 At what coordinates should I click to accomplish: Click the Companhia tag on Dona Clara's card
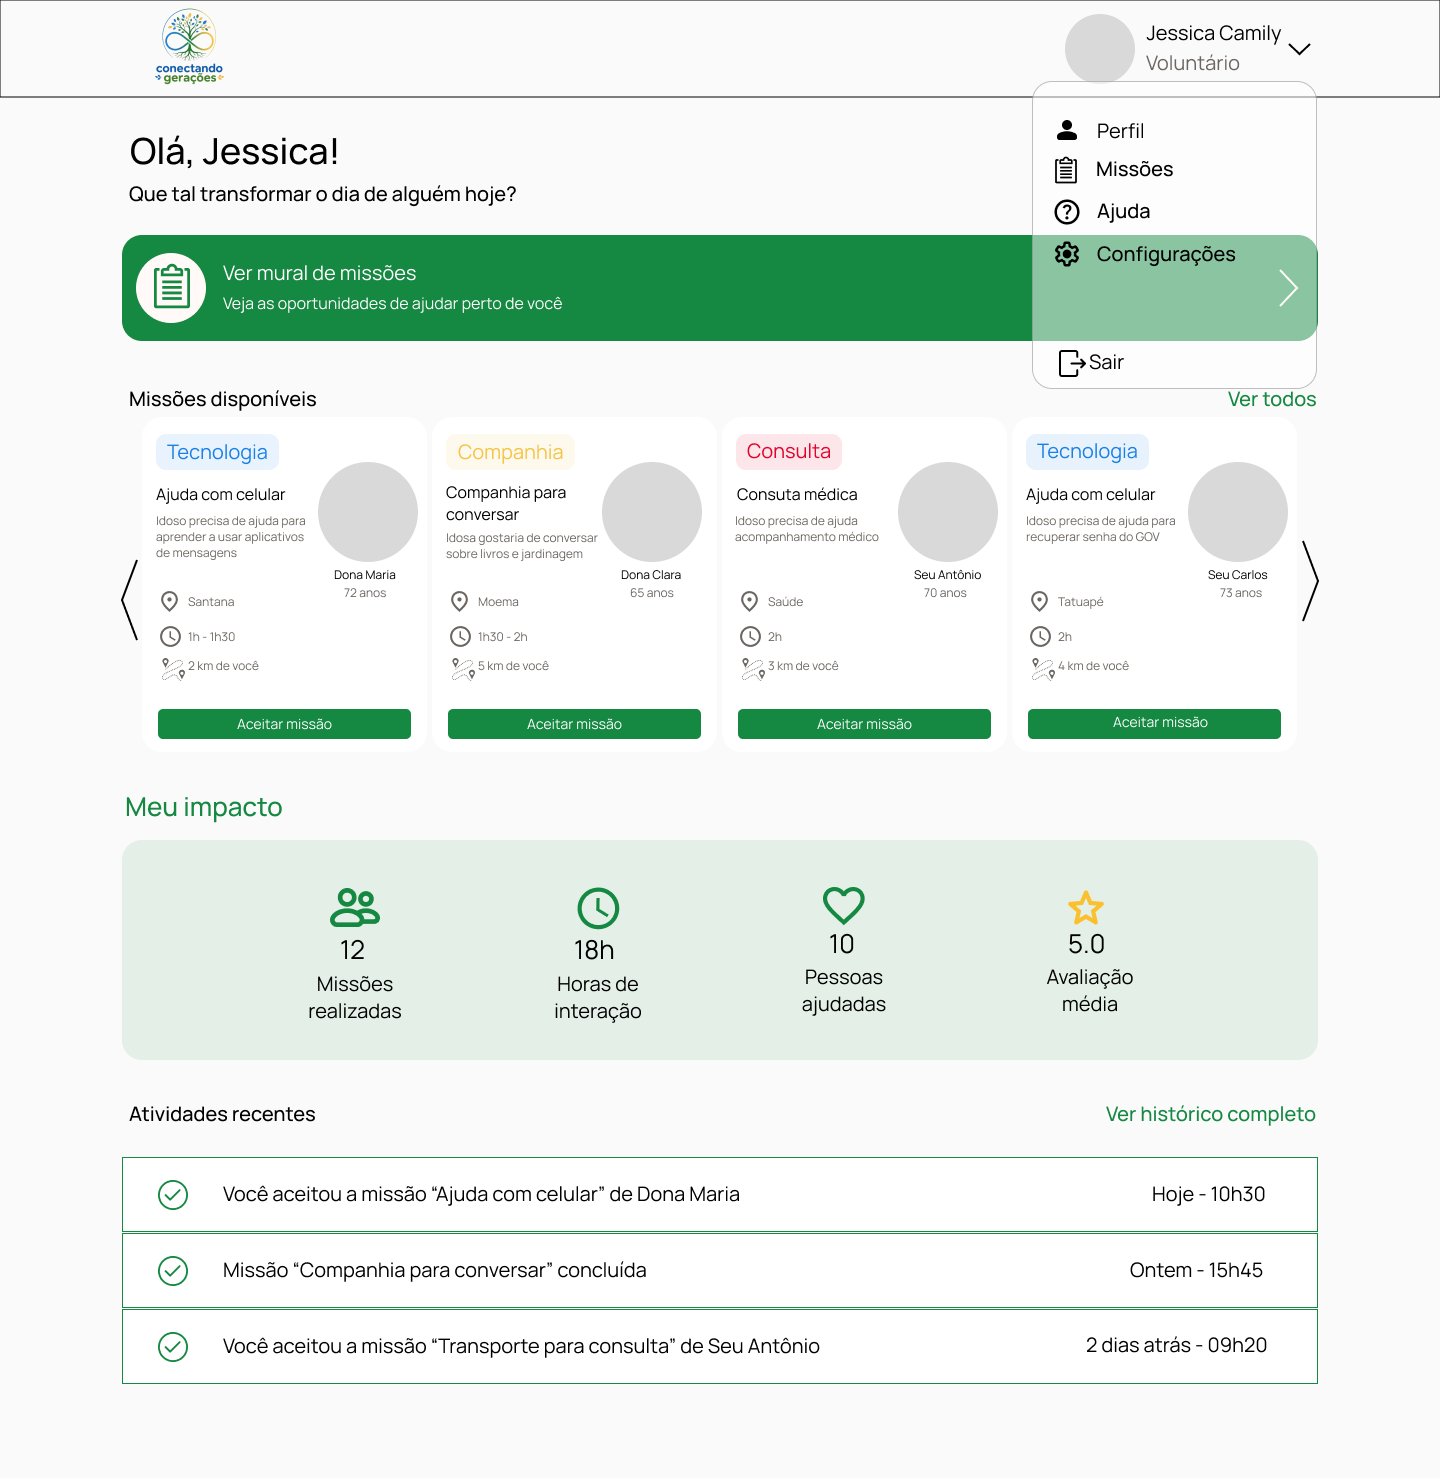coord(510,452)
